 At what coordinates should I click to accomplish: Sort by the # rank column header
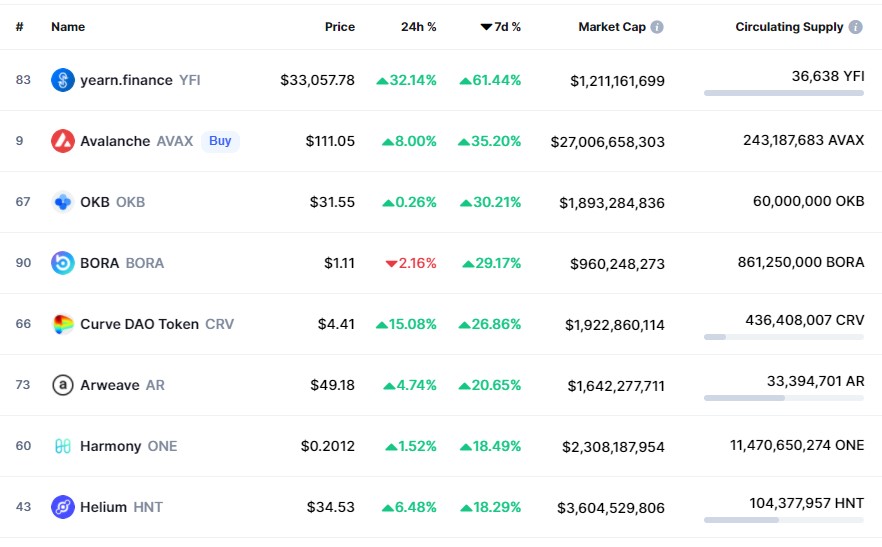20,27
